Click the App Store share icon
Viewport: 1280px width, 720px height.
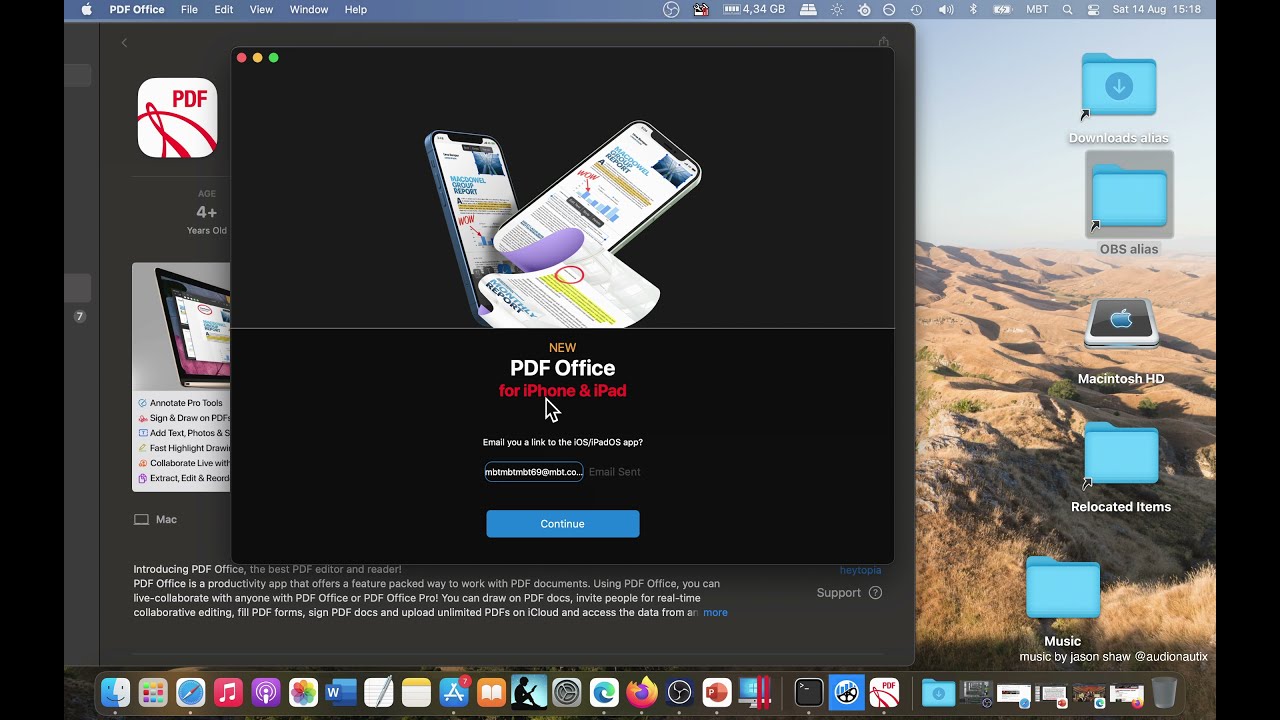pos(883,42)
